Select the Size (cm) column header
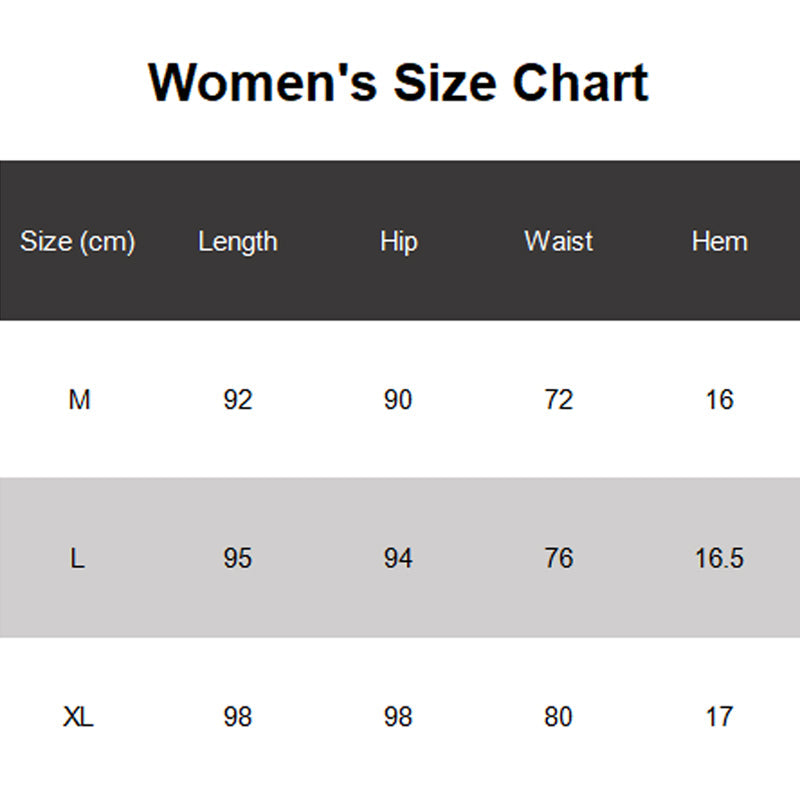This screenshot has width=800, height=796. point(78,241)
